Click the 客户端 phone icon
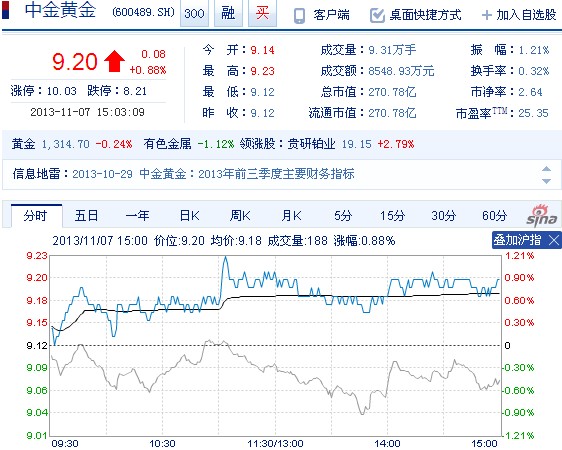This screenshot has width=562, height=450. [299, 16]
